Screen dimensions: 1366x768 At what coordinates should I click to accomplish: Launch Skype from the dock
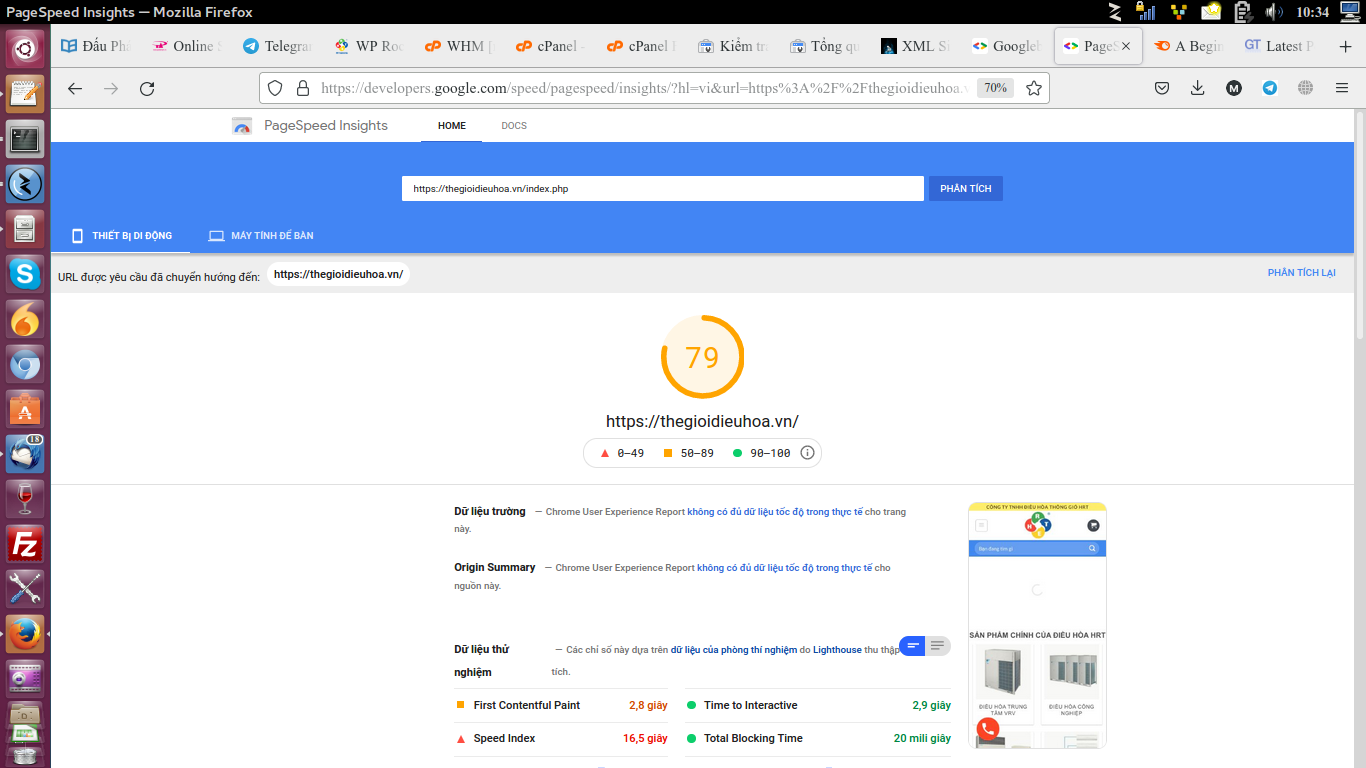25,273
